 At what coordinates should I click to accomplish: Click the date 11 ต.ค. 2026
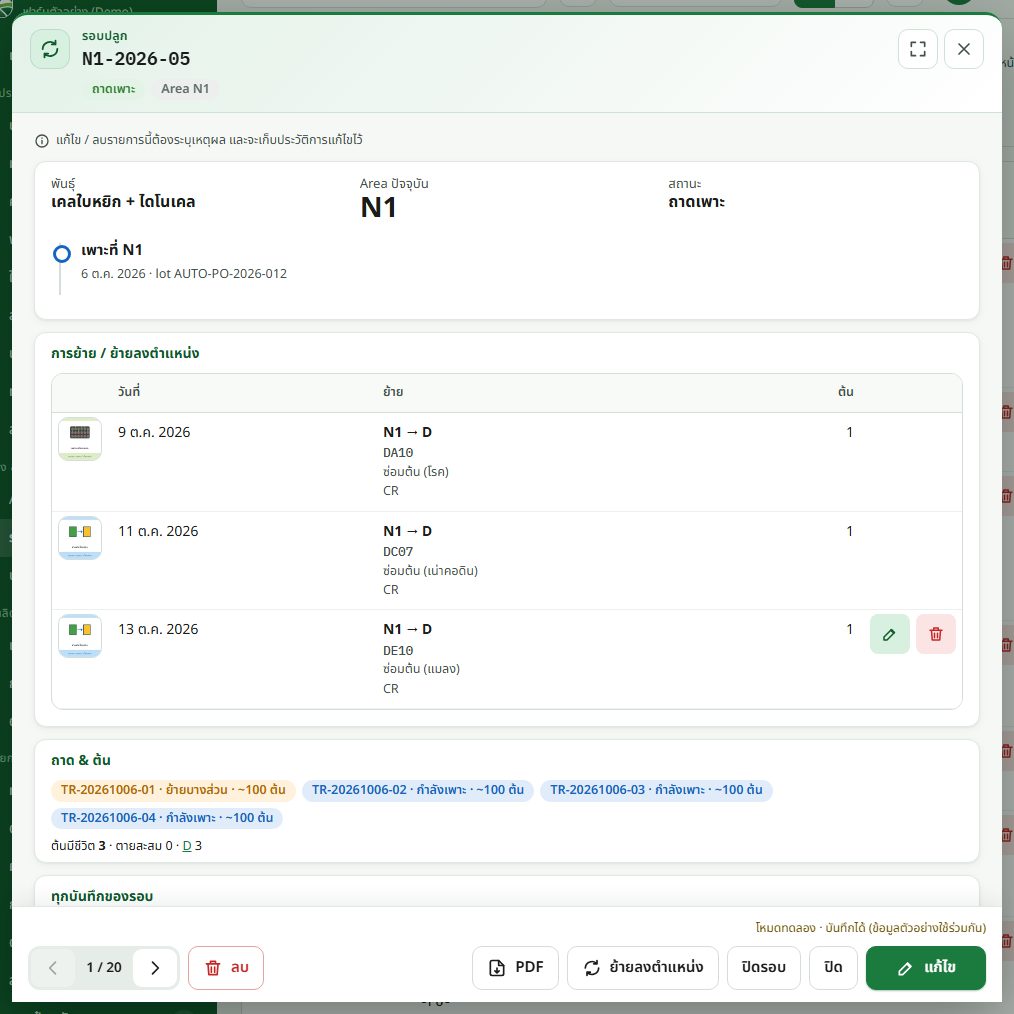[158, 532]
